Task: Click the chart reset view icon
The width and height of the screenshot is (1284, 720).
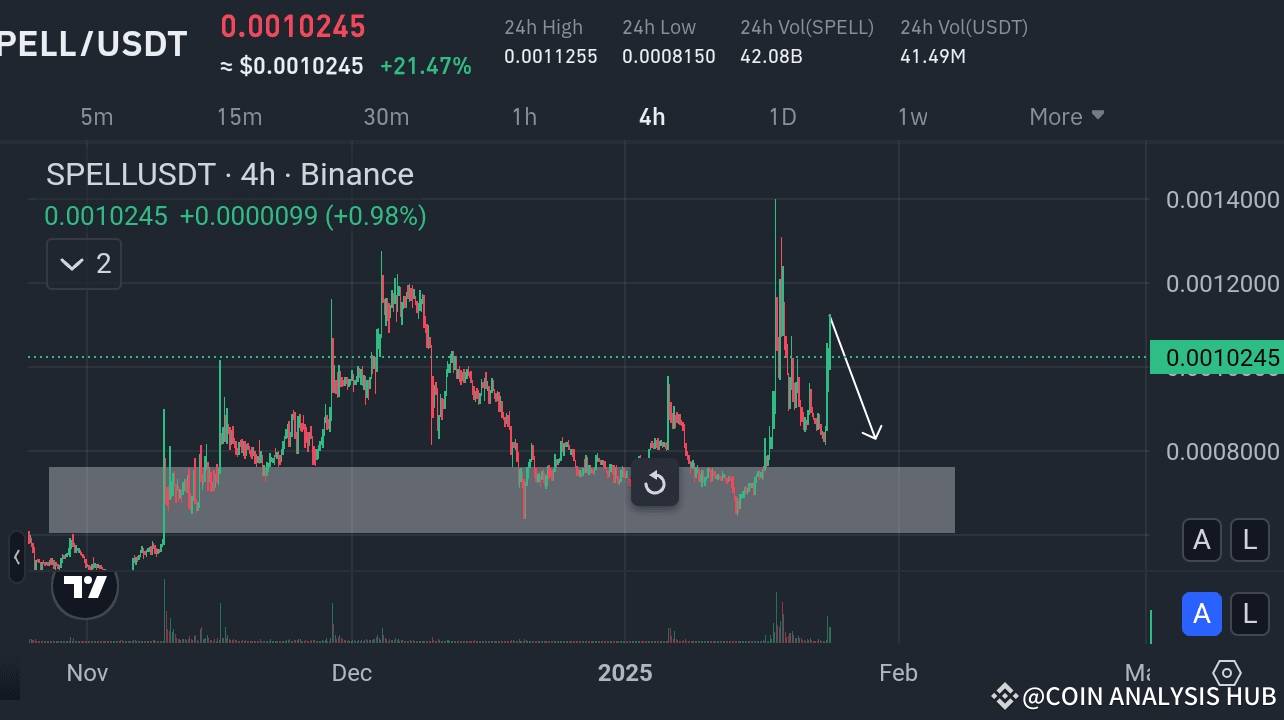Action: tap(655, 483)
